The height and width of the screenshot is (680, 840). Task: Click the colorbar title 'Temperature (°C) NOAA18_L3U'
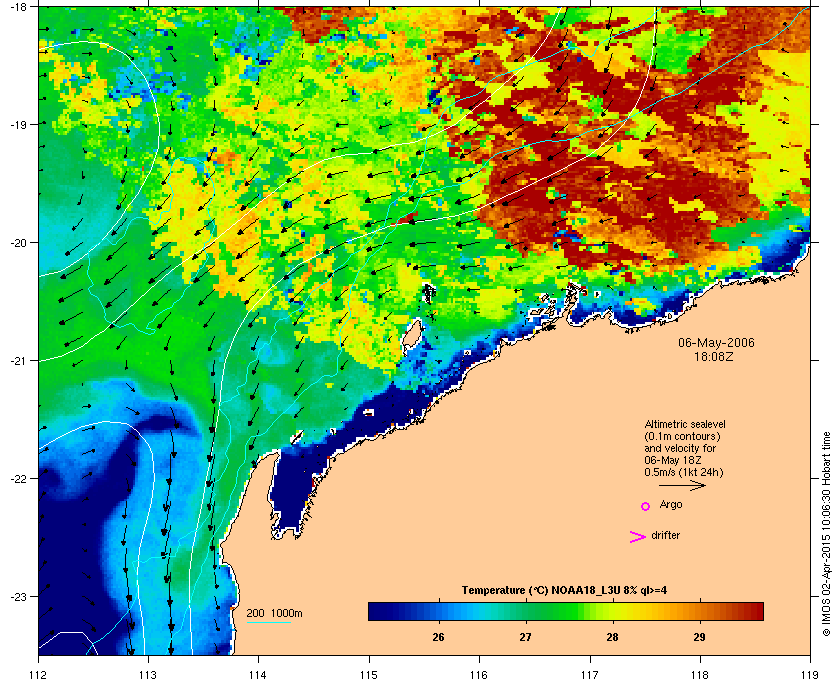pyautogui.click(x=541, y=591)
